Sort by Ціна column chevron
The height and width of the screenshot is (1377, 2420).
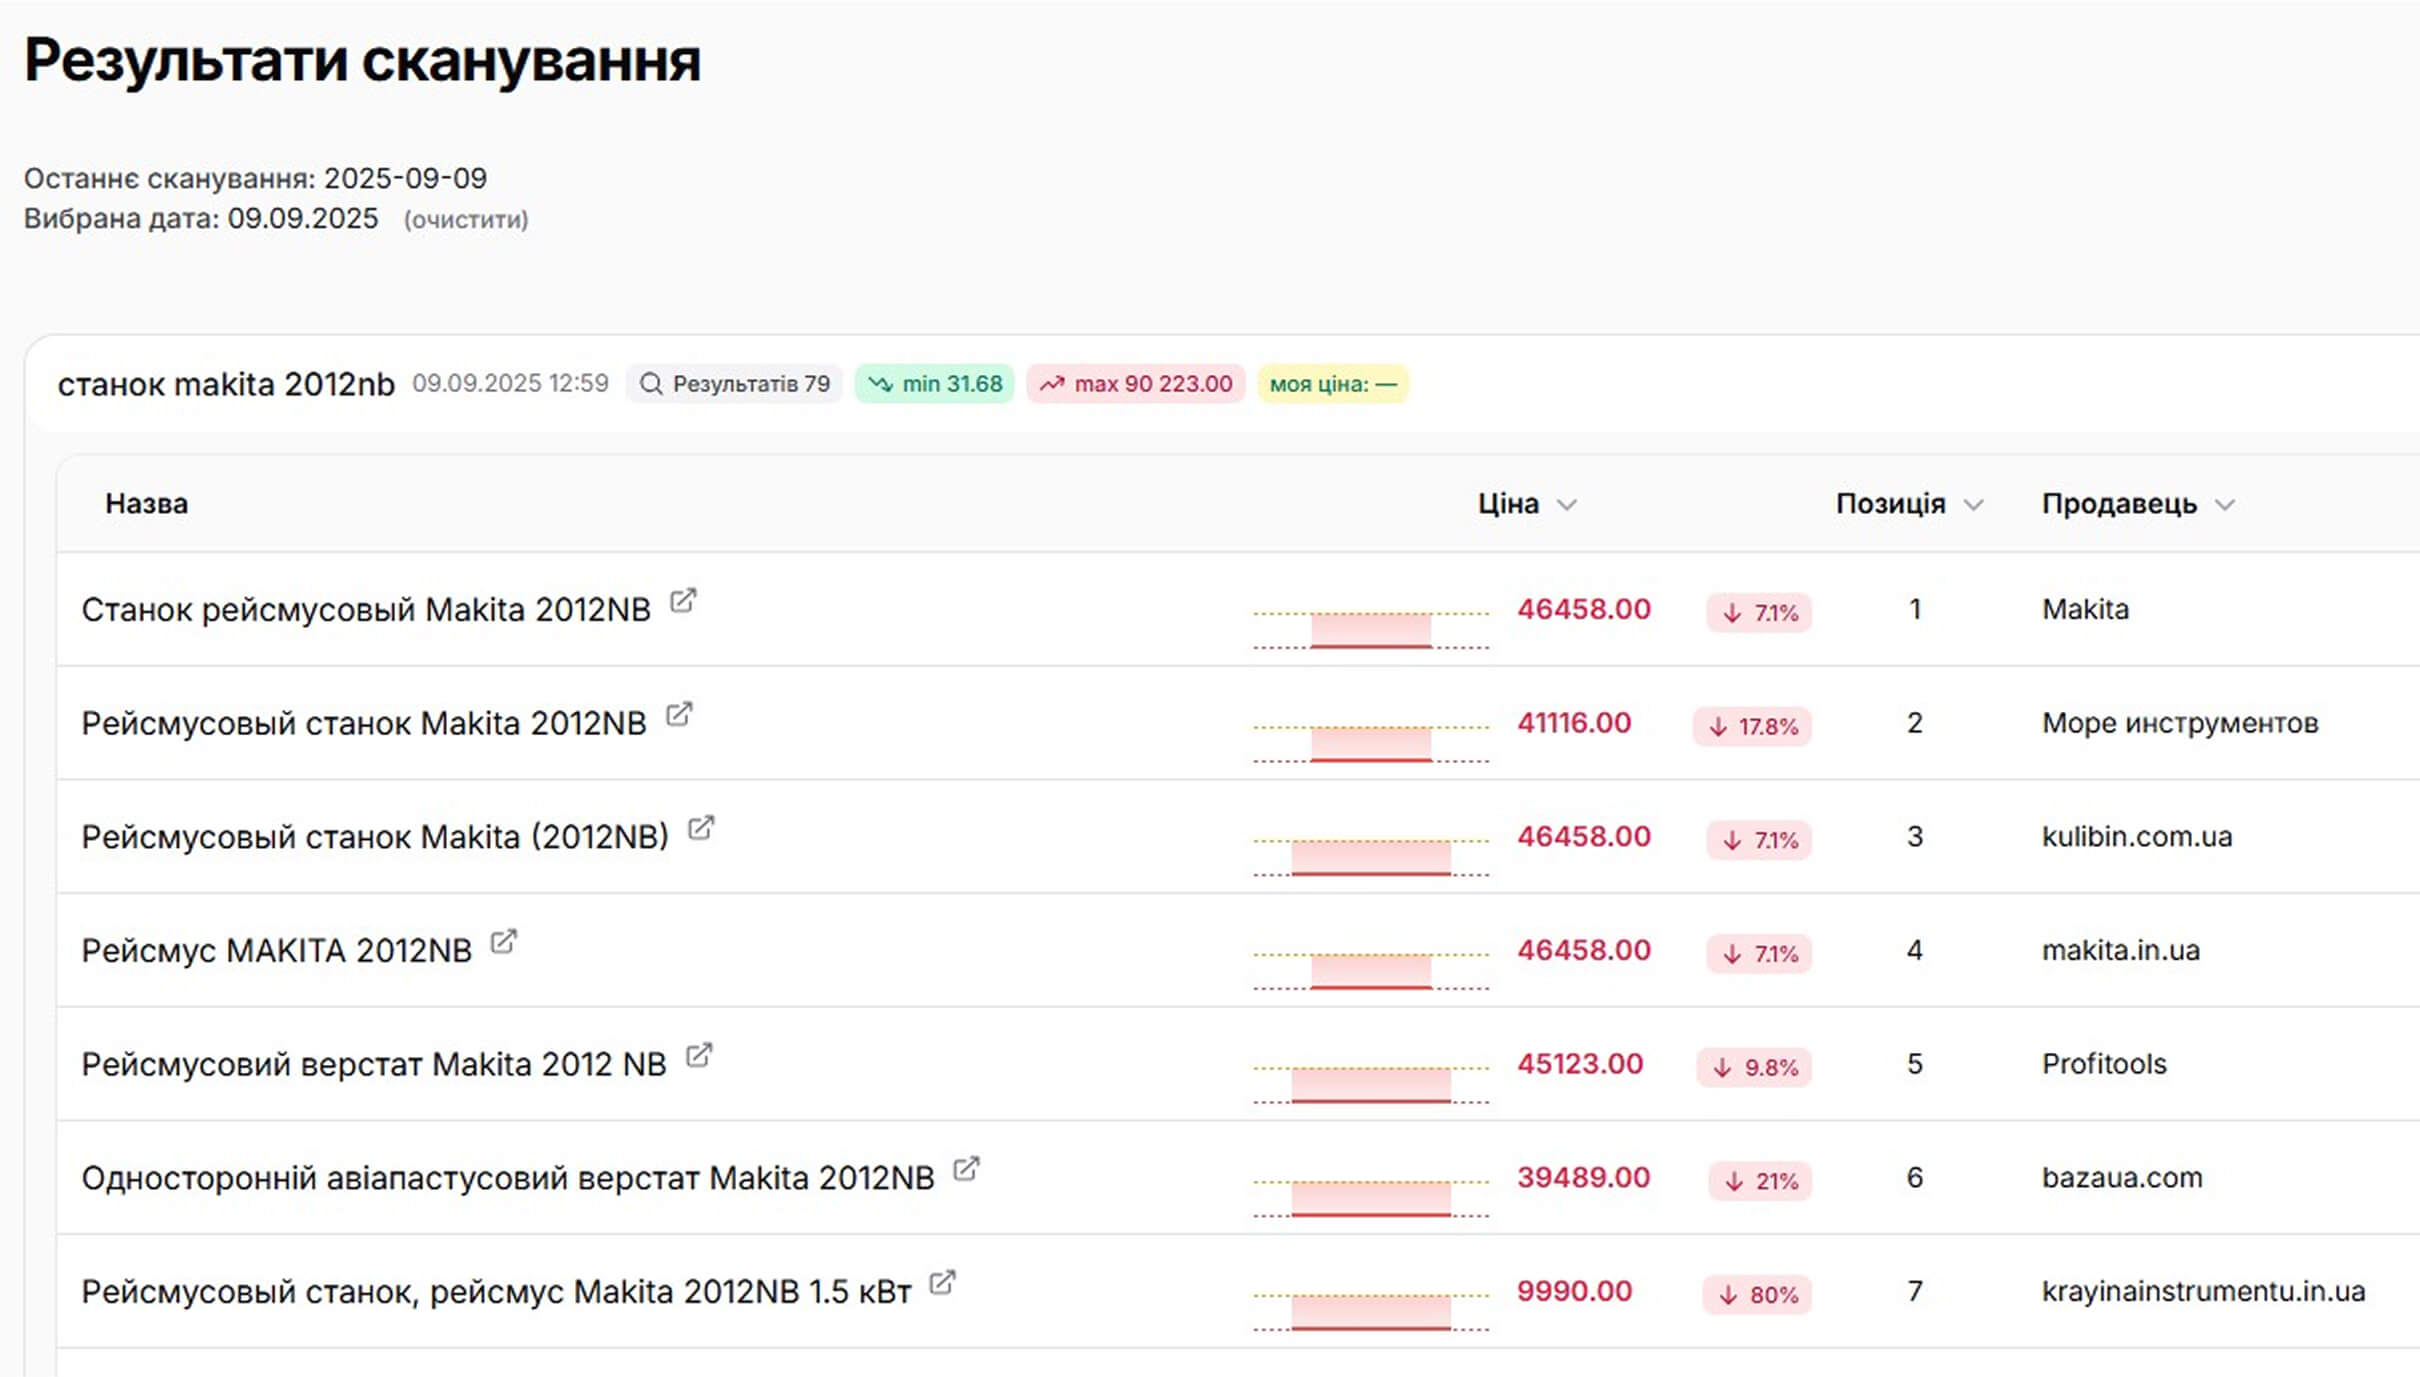[1567, 505]
